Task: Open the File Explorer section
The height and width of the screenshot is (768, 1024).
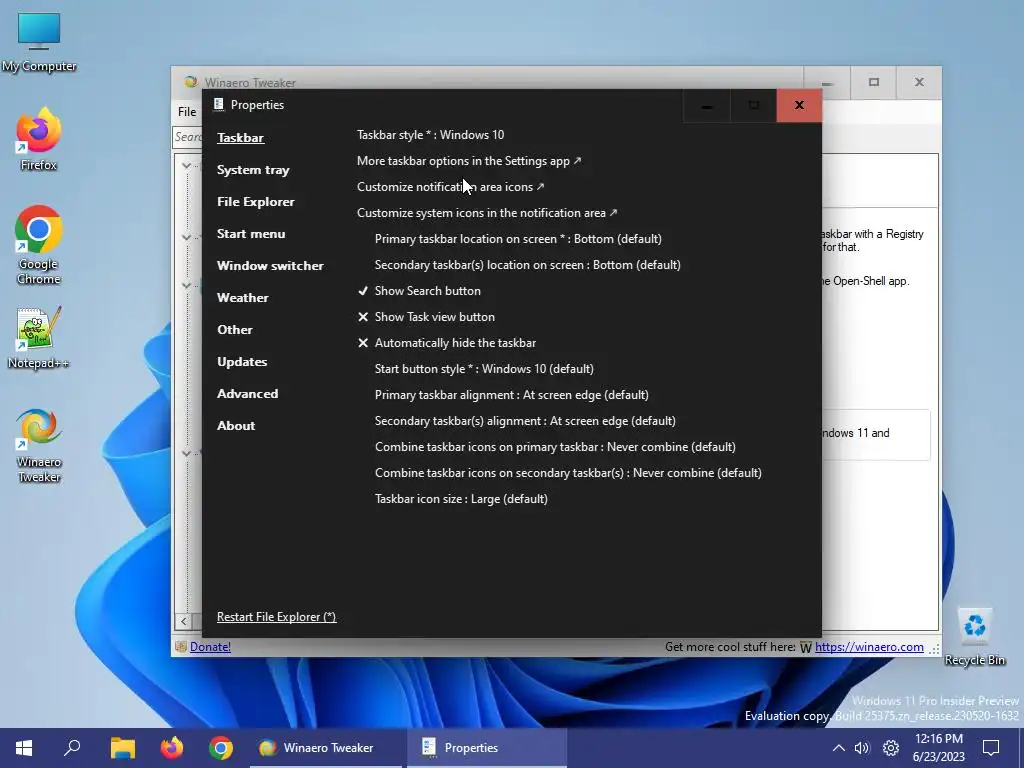Action: click(x=255, y=202)
